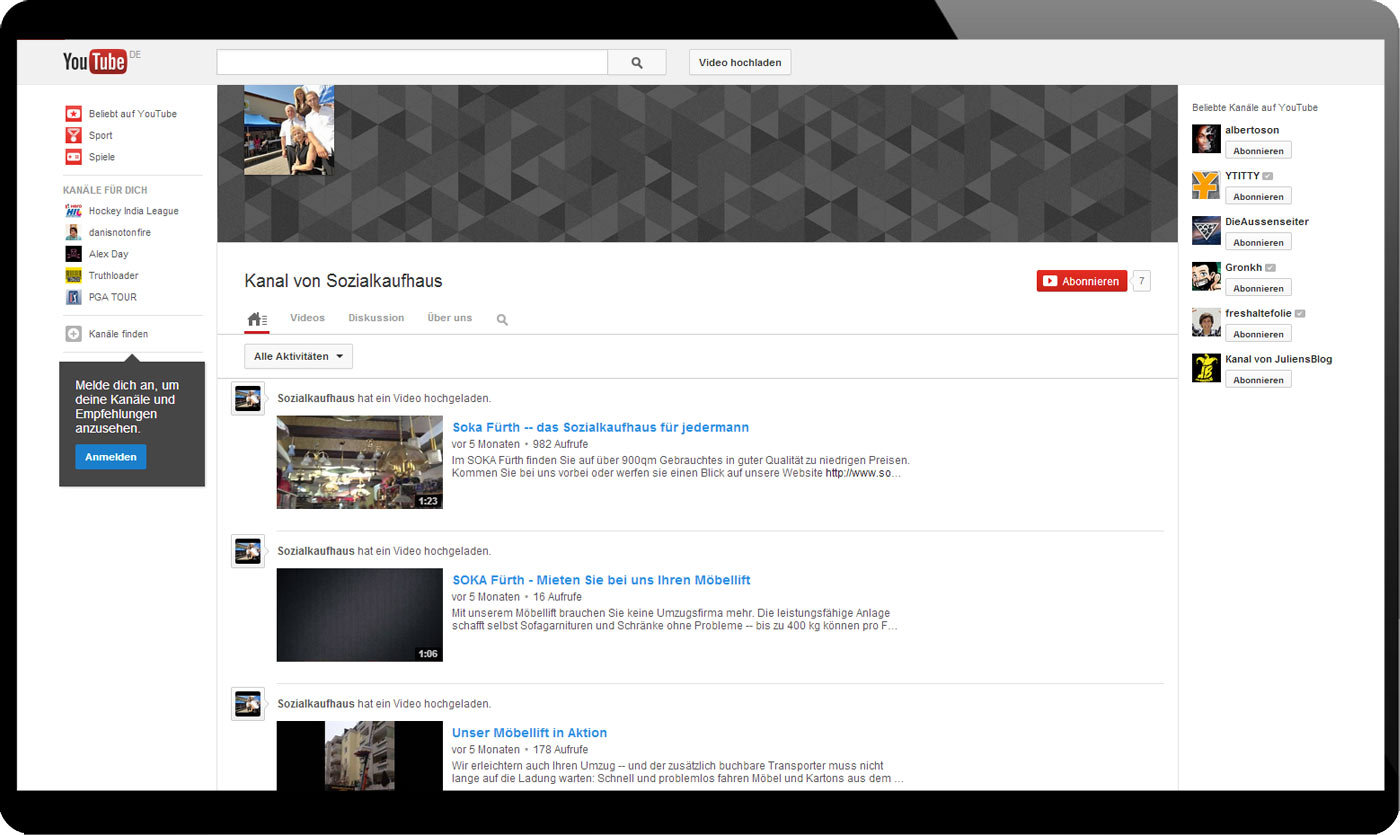This screenshot has height=835, width=1400.
Task: Click the Spiele game controller icon
Action: (x=73, y=157)
